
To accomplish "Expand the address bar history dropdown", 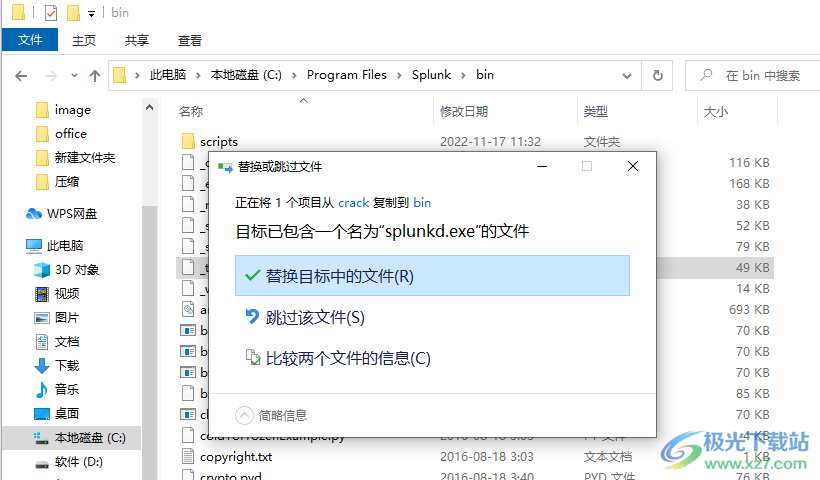I will coord(627,76).
